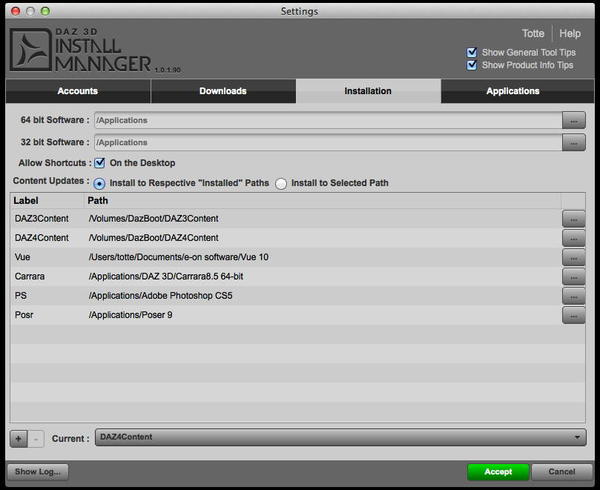The image size is (600, 490).
Task: Click the 32 bit Software path field
Action: pos(328,143)
